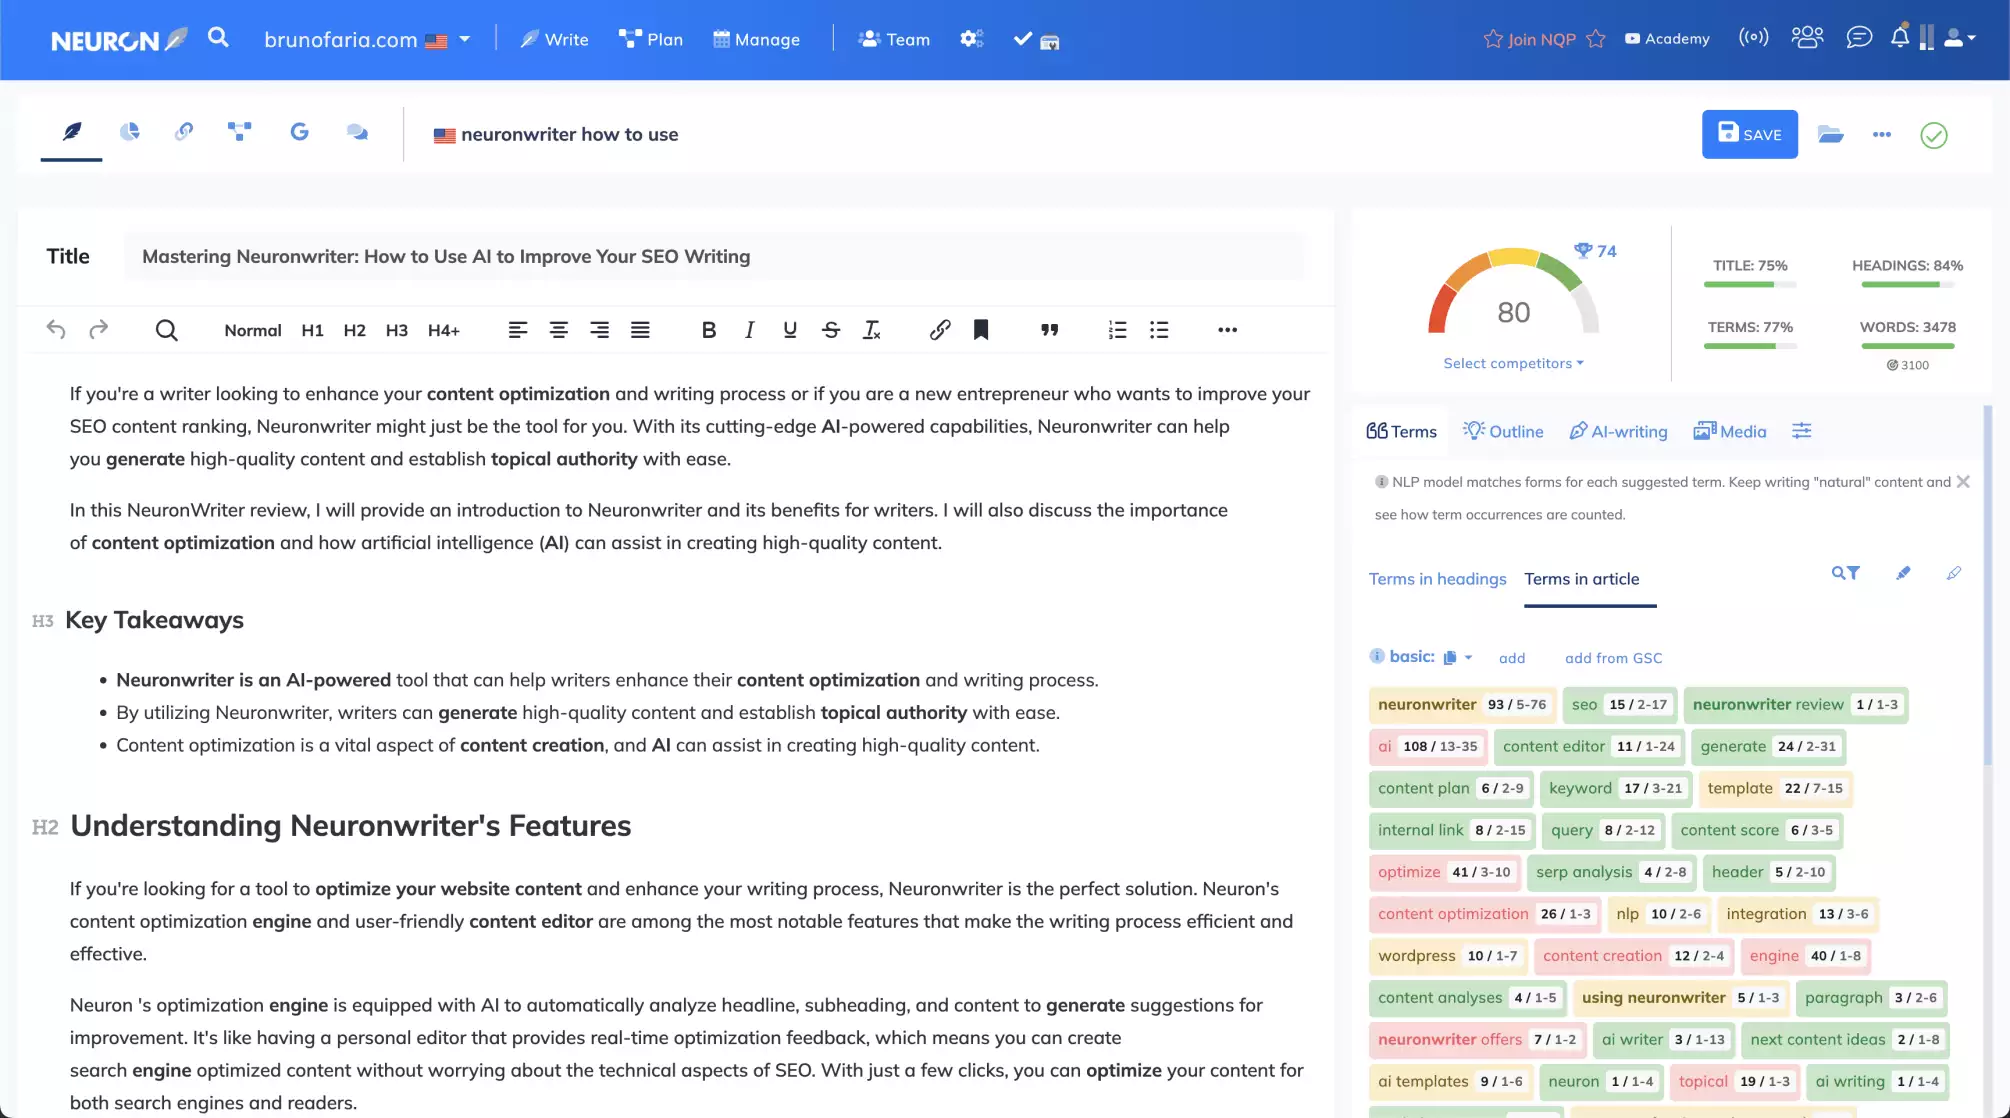Open the pie chart analysis icon

pyautogui.click(x=129, y=132)
